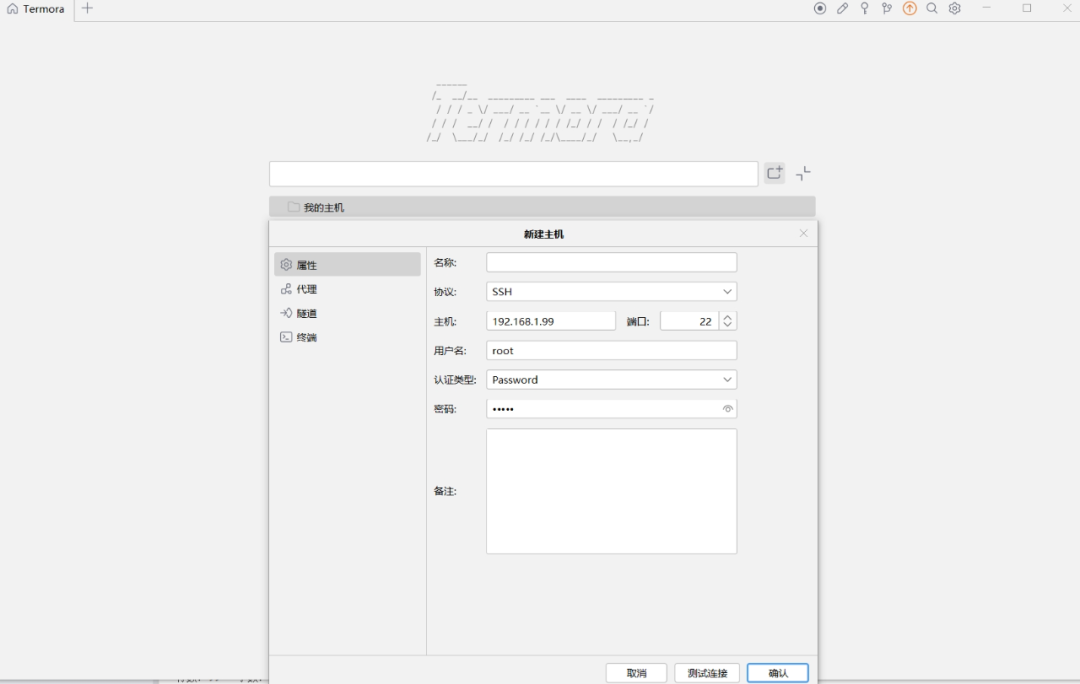Increase port with the up arrow
This screenshot has height=684, width=1080.
pos(727,317)
